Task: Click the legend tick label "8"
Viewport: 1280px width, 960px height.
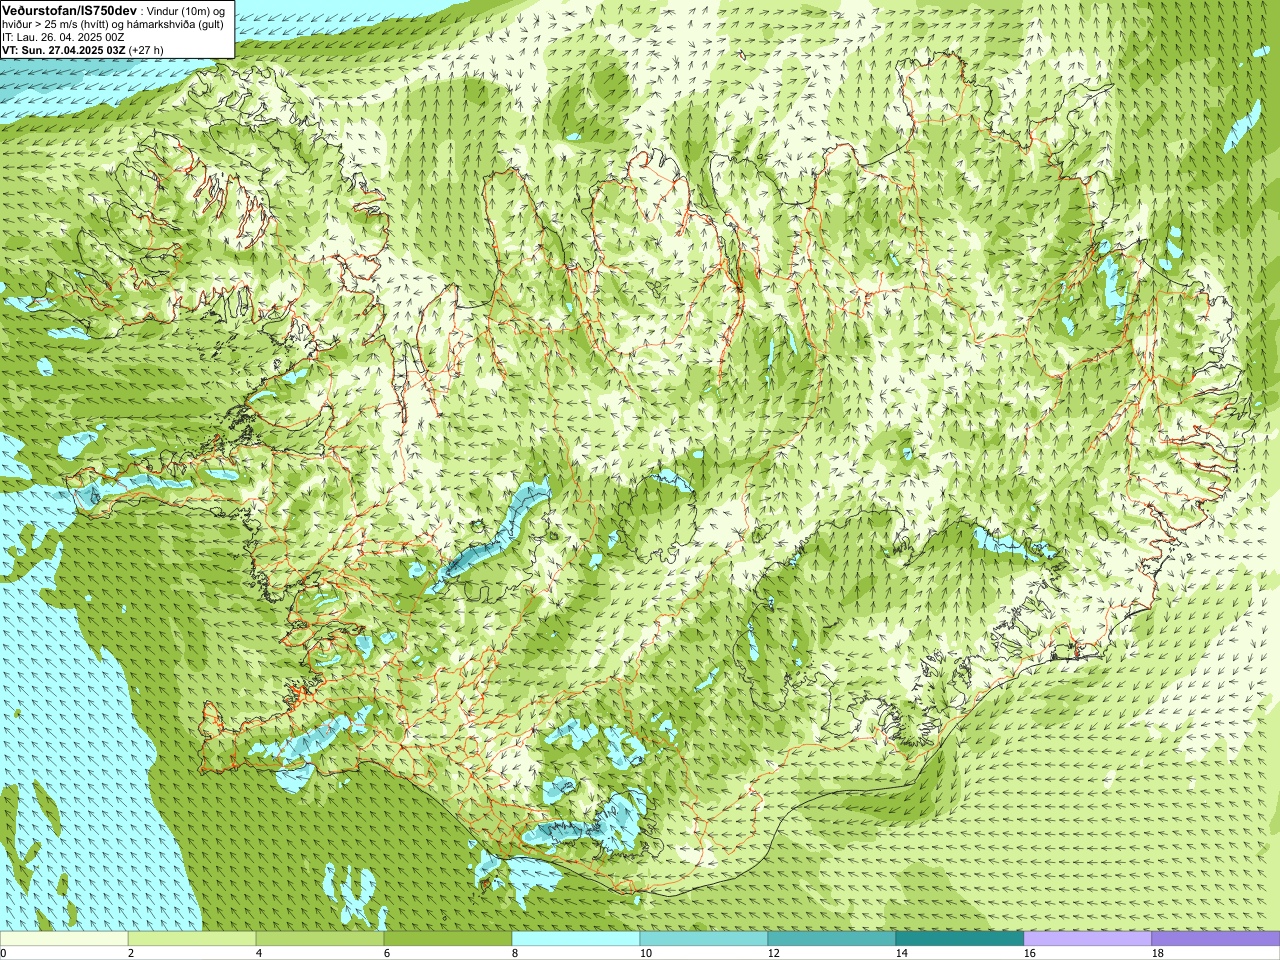Action: pos(515,953)
